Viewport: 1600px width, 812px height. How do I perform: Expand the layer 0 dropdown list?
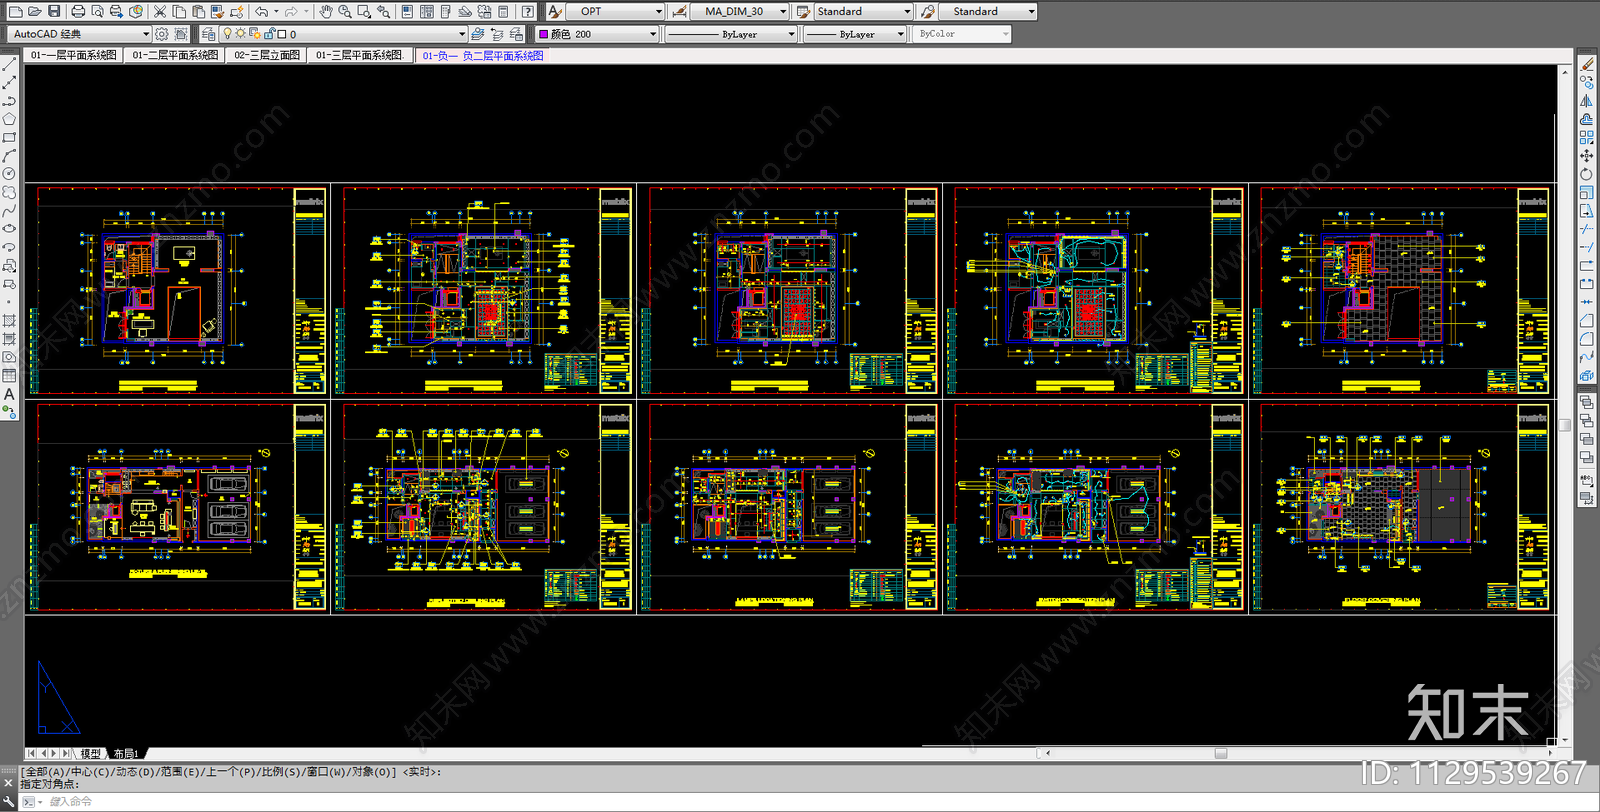pos(462,34)
